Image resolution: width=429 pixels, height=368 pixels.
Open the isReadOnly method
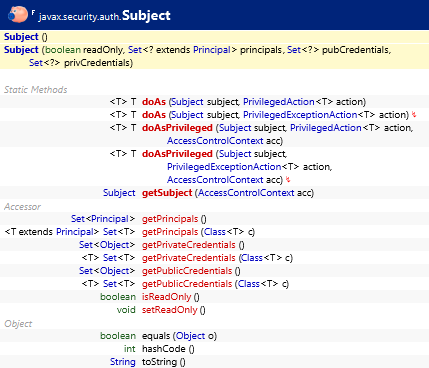pos(166,297)
